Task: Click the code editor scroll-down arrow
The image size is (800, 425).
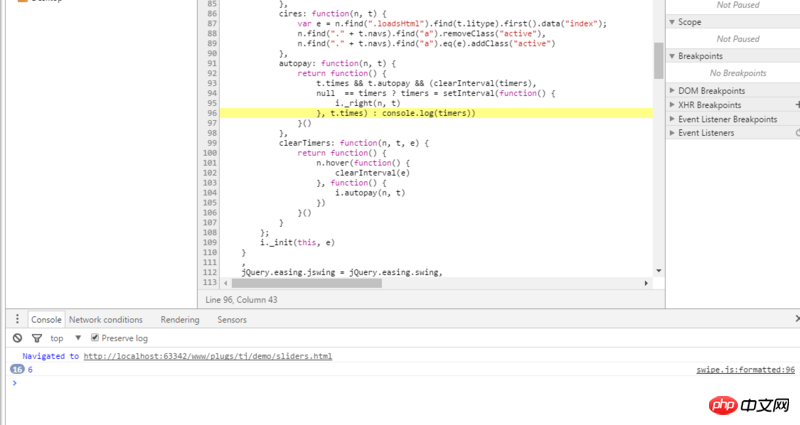Action: point(658,271)
